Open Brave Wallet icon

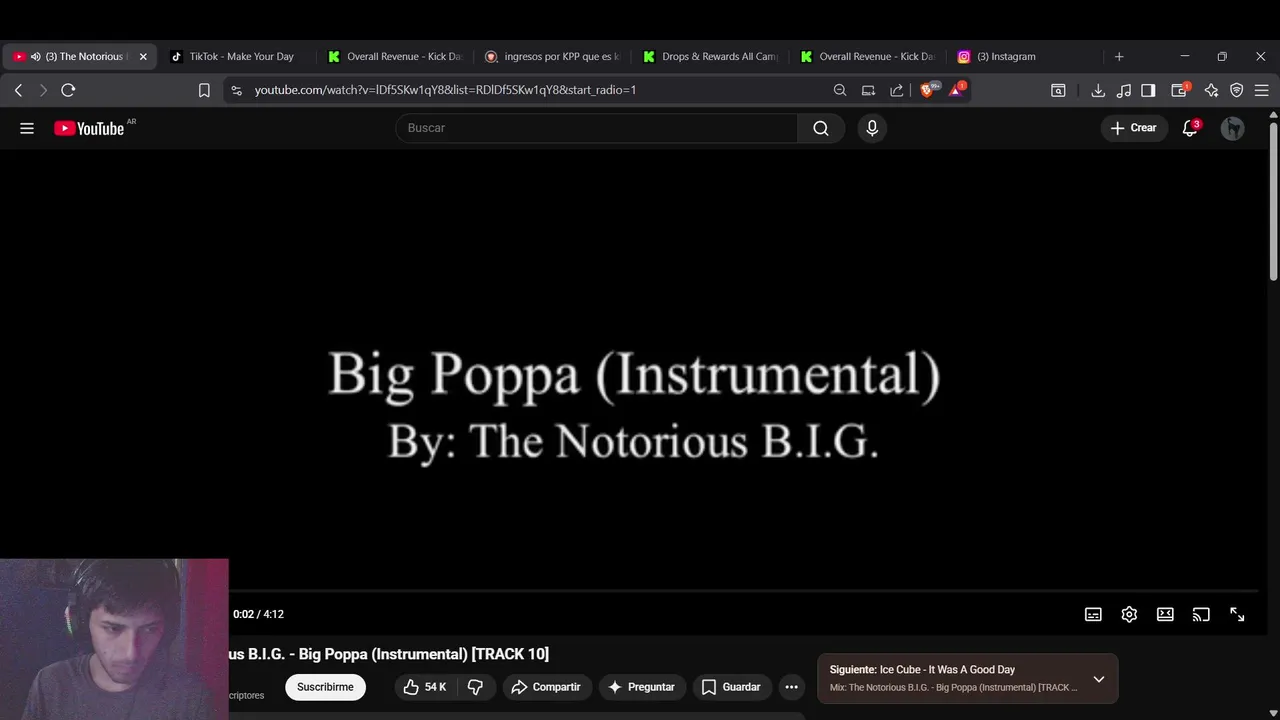[1180, 90]
